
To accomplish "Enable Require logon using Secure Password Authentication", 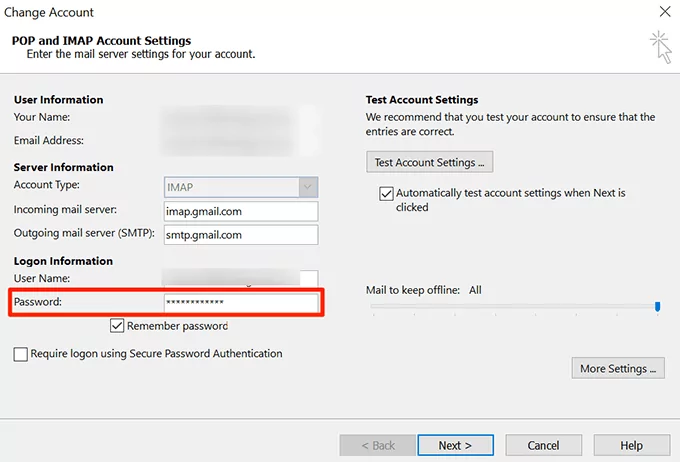I will [x=21, y=354].
